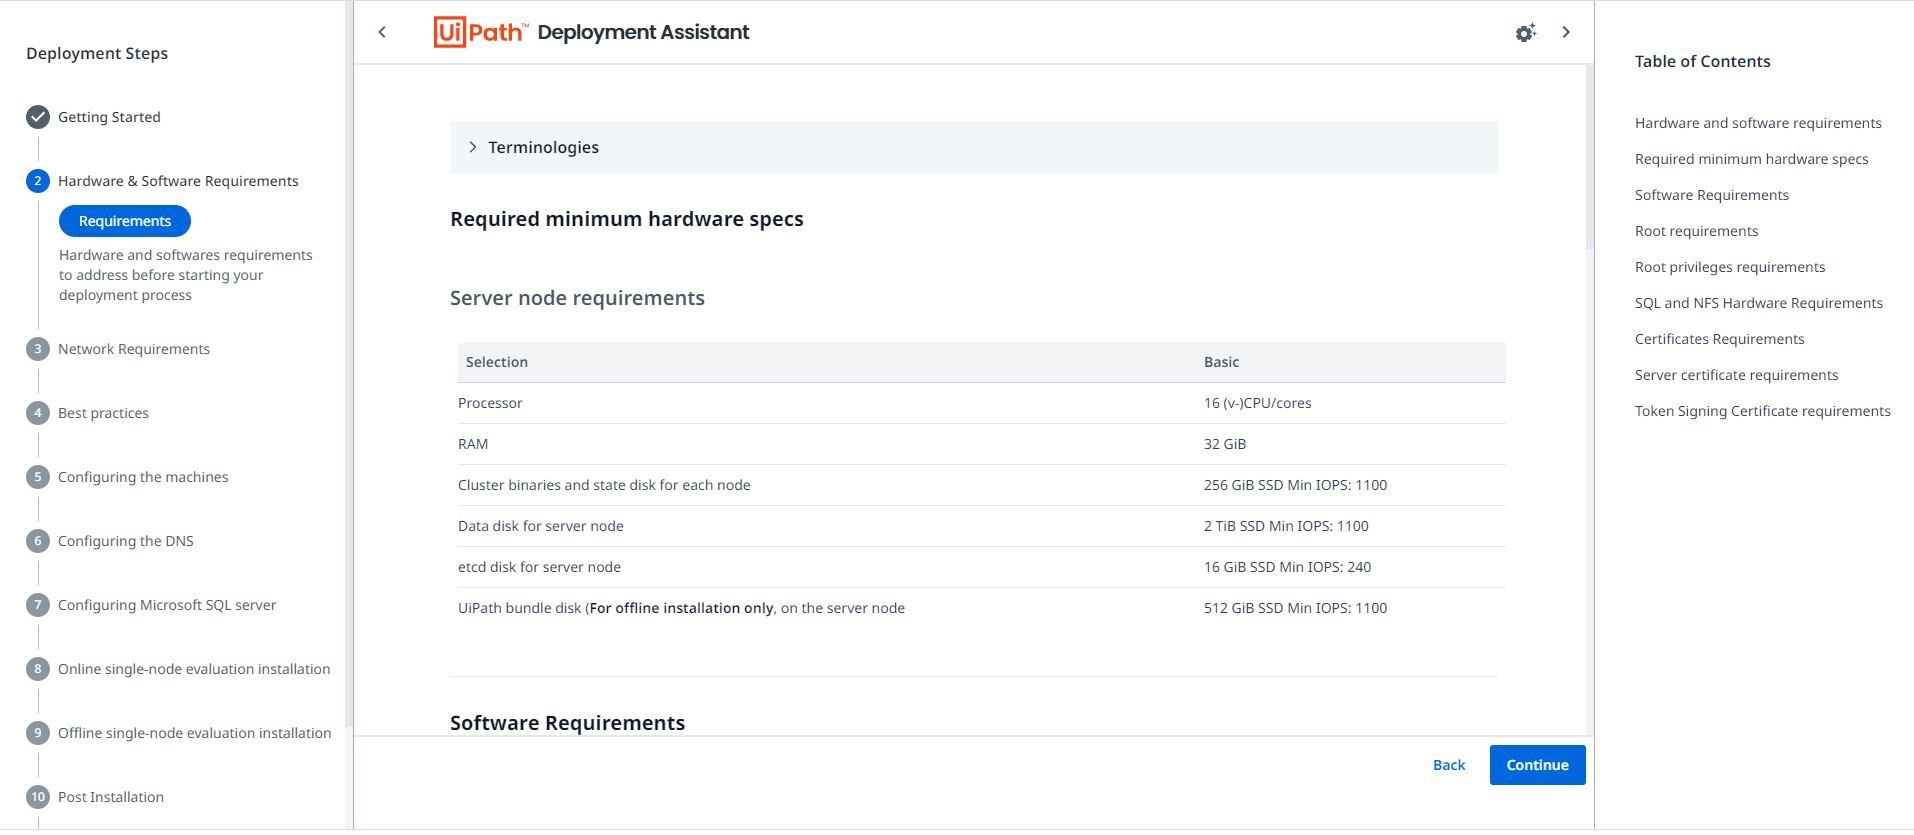Click 512 GiB SSD Min IOPS value
Viewport: 1914px width, 835px height.
coord(1295,608)
